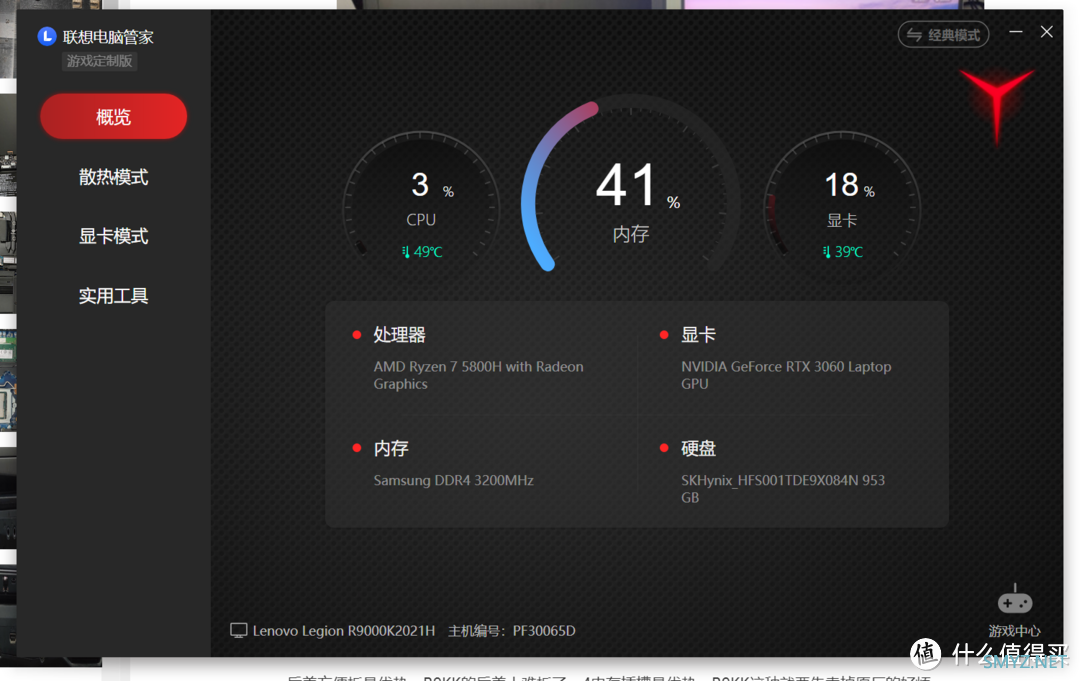The image size is (1080, 681).
Task: Select the 处理器 heading
Action: pos(399,335)
